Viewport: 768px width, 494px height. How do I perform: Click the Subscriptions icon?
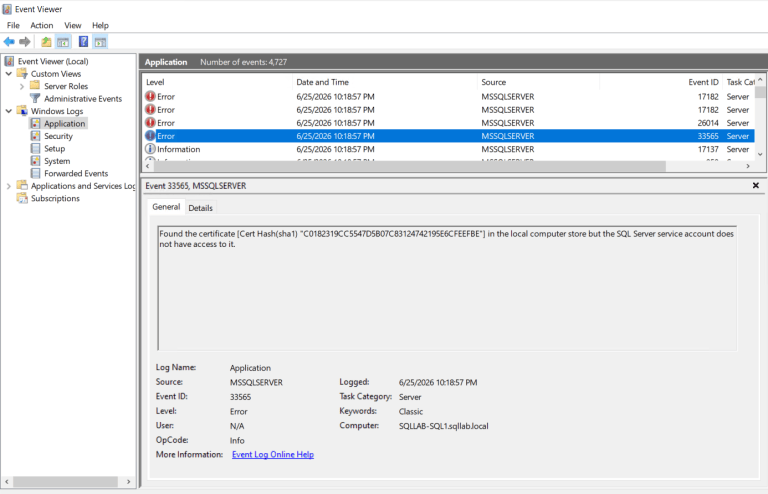pyautogui.click(x=22, y=198)
